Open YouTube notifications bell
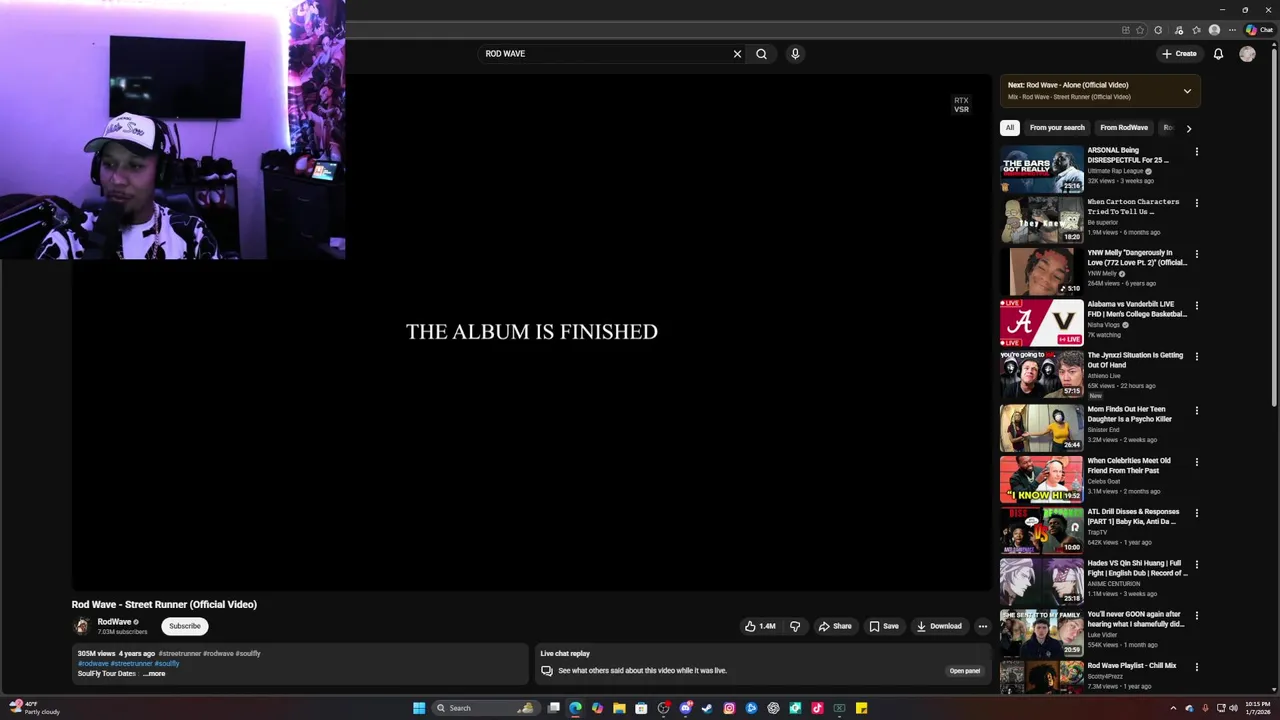This screenshot has width=1280, height=720. (1218, 54)
